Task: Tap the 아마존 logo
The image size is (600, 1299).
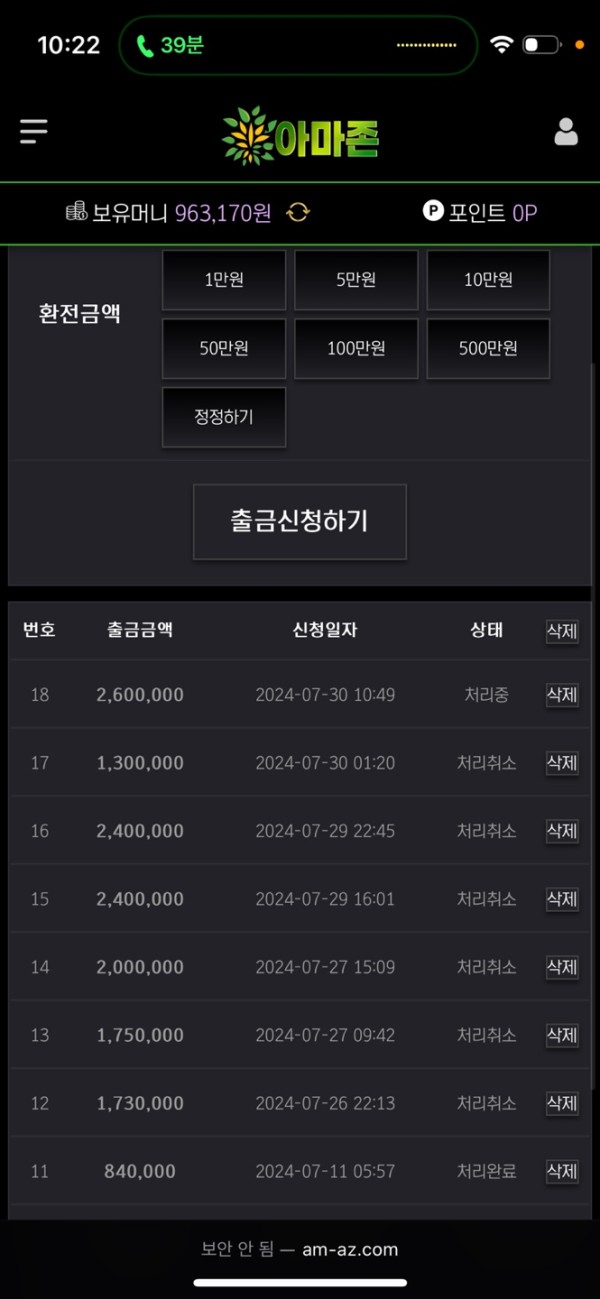Action: tap(300, 137)
